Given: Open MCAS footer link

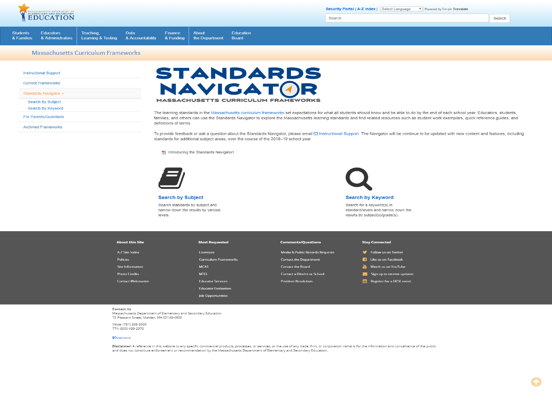Looking at the screenshot, I should [x=204, y=267].
